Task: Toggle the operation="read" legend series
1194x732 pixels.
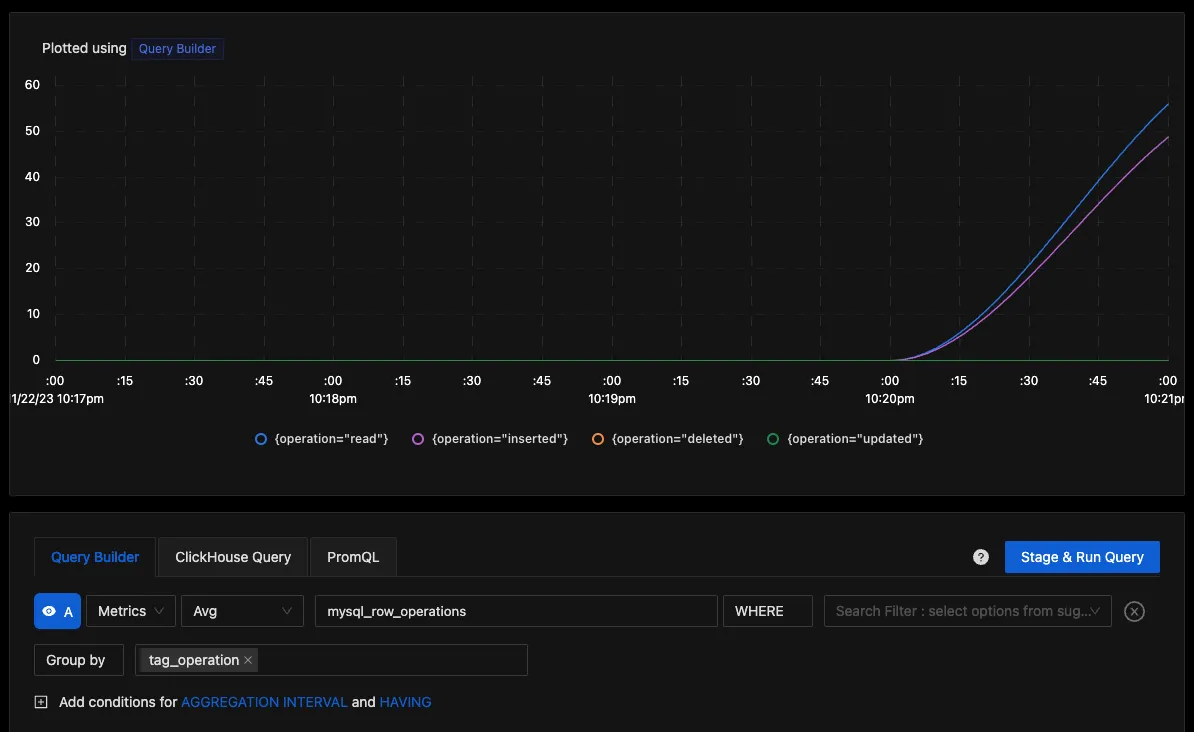Action: tap(321, 439)
